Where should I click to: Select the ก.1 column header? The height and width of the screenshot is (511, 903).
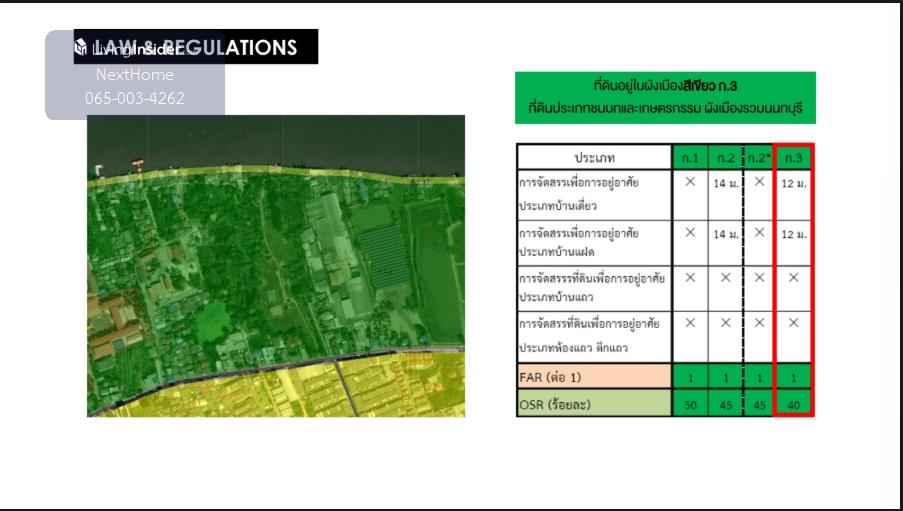click(690, 158)
